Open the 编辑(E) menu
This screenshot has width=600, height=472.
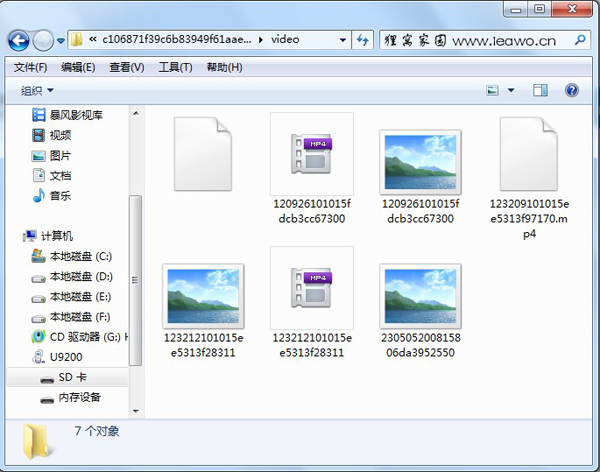point(78,67)
